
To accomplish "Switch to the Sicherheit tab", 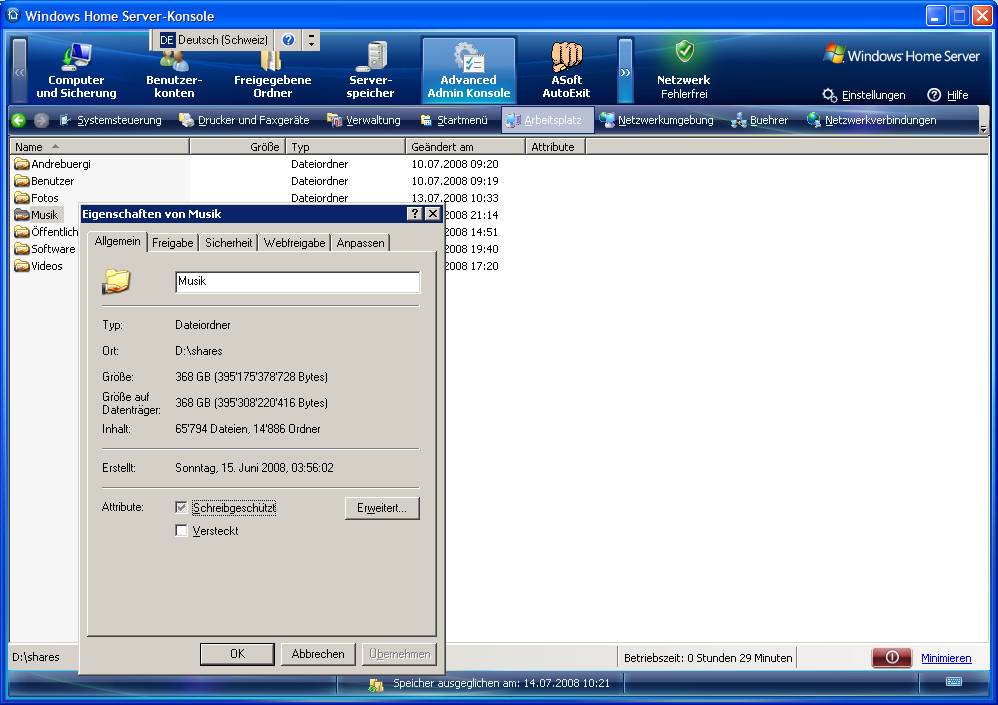I will [x=228, y=243].
